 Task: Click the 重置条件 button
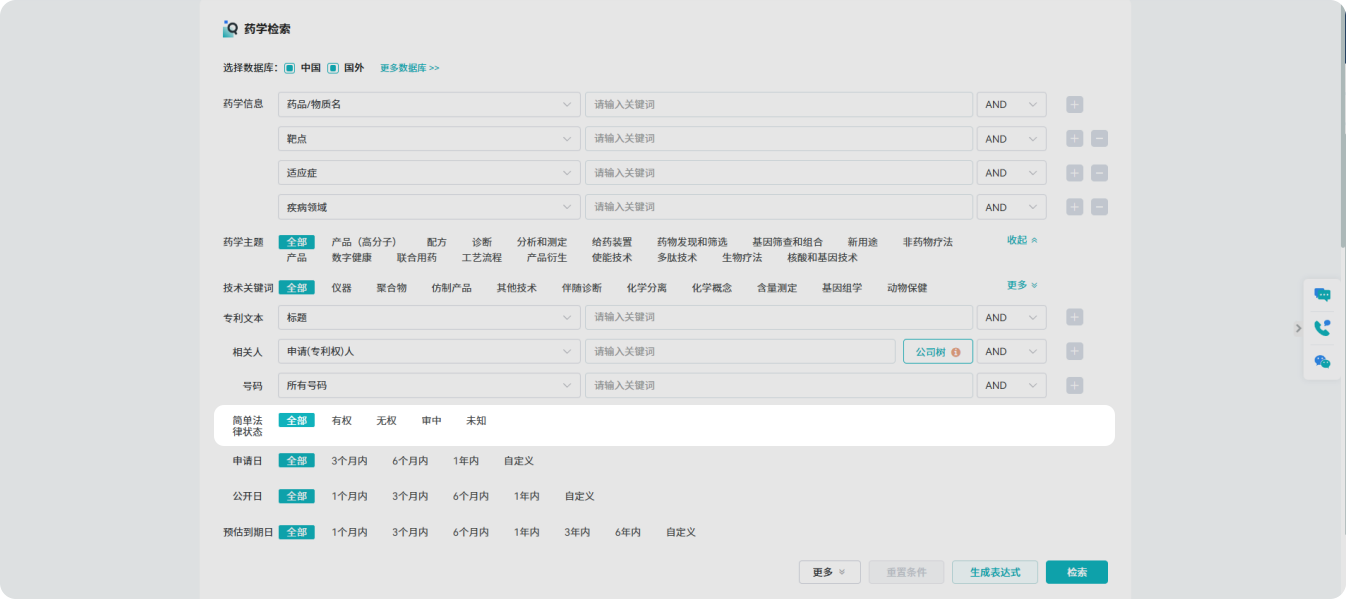click(906, 572)
